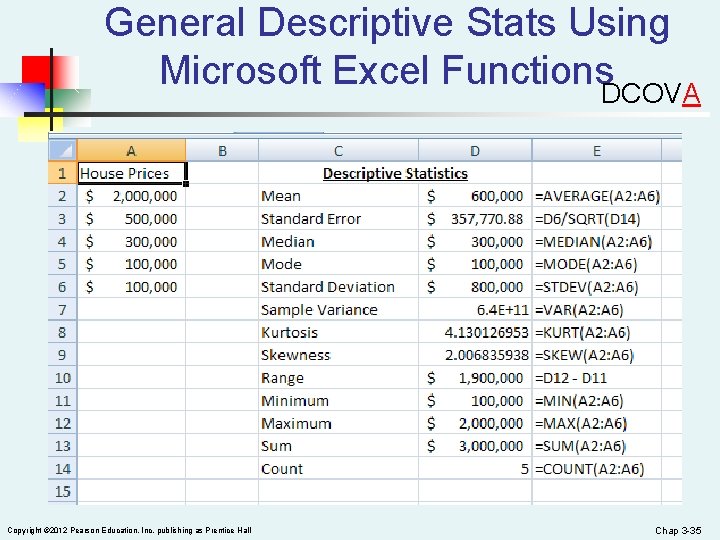Click the =MODE(A2:A6) formula cell
Viewport: 720px width, 540px height.
(596, 264)
